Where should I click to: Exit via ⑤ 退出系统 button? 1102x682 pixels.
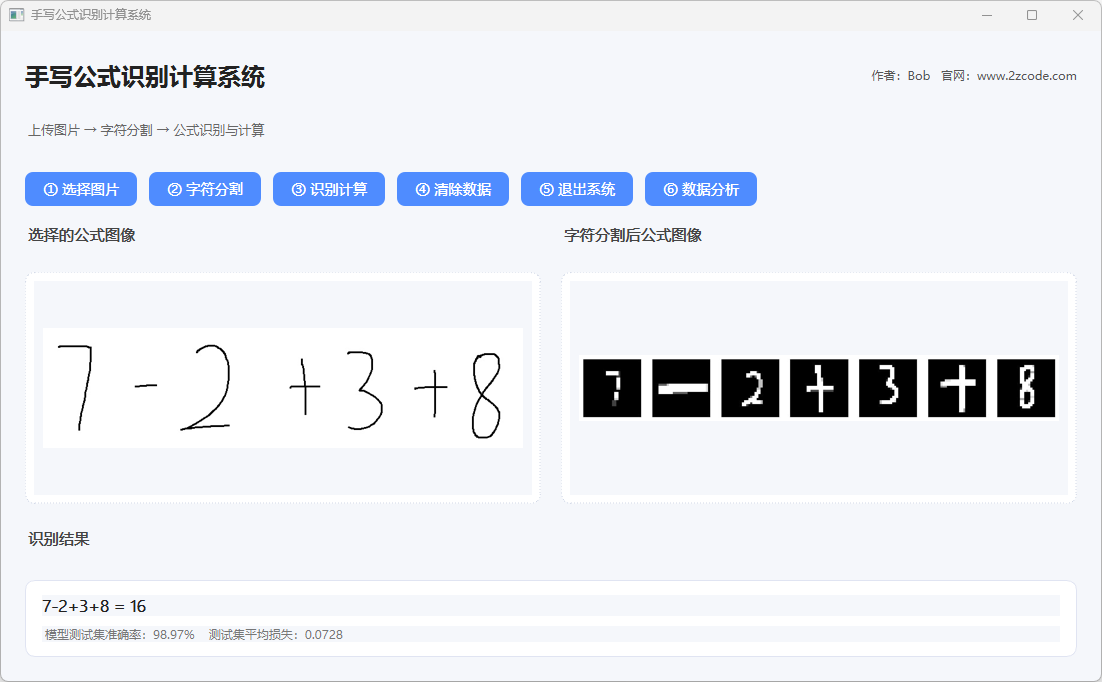coord(577,189)
